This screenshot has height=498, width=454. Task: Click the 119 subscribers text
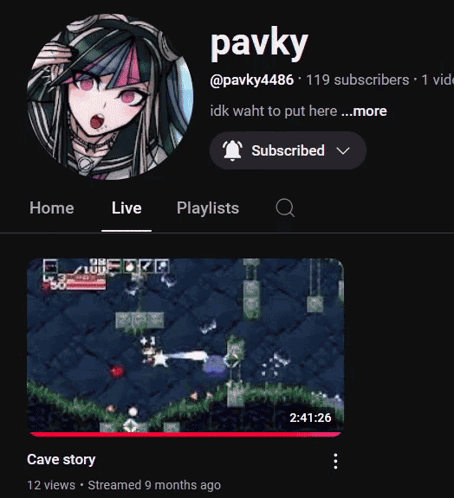357,80
